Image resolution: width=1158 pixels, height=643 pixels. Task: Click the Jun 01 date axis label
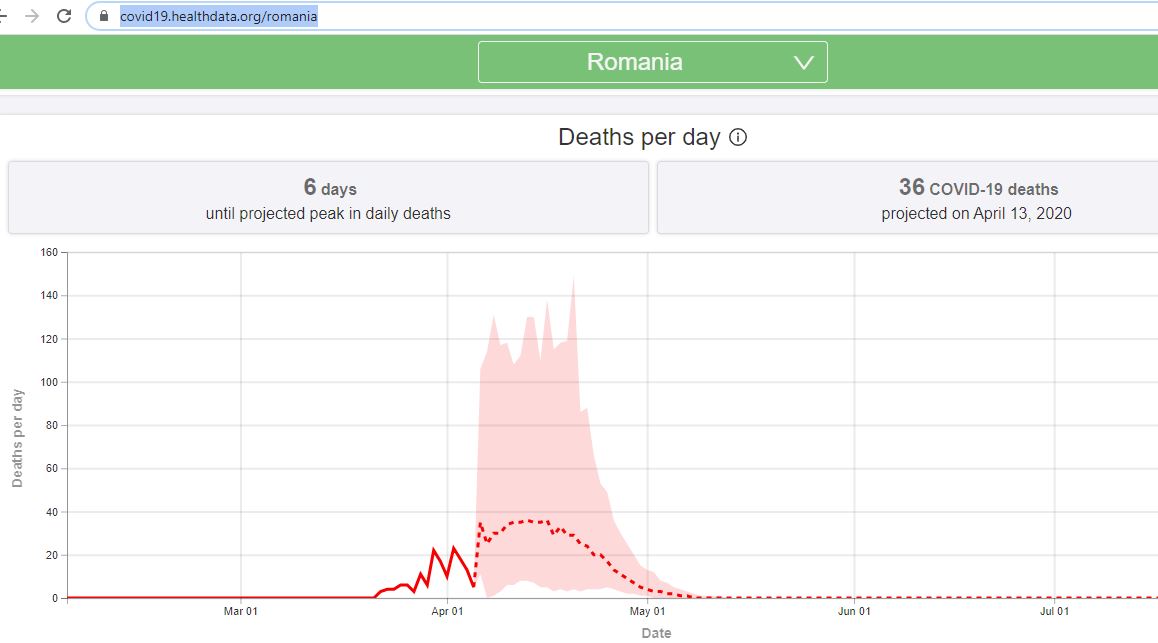[854, 611]
